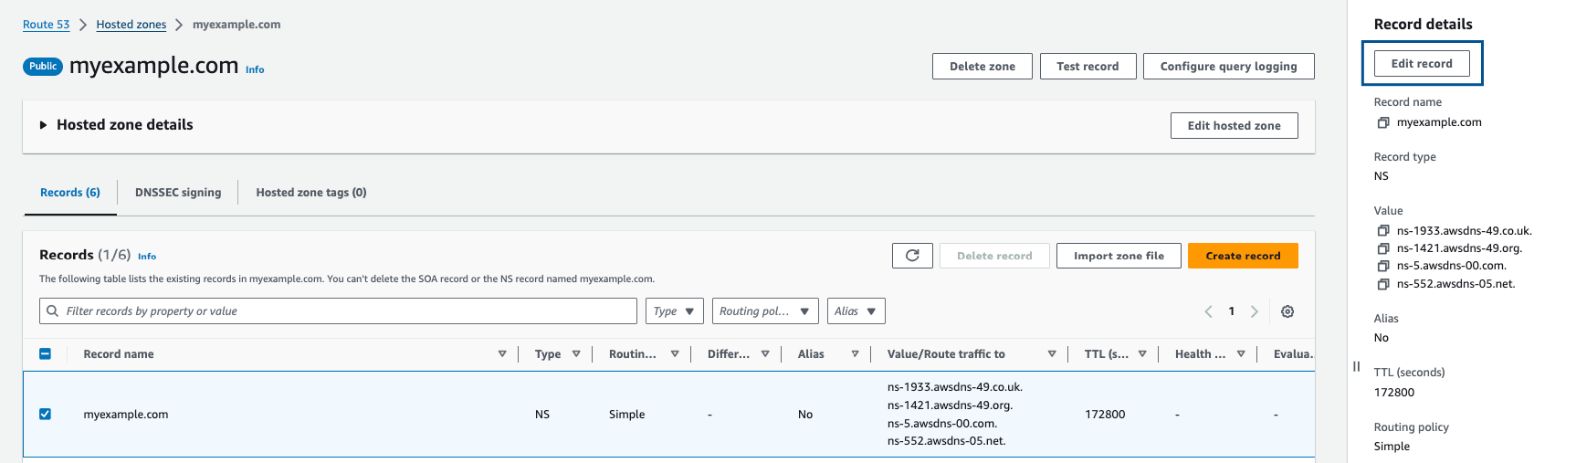The width and height of the screenshot is (1576, 463).
Task: Uncheck the myexample.com NS record checkbox
Action: (x=45, y=414)
